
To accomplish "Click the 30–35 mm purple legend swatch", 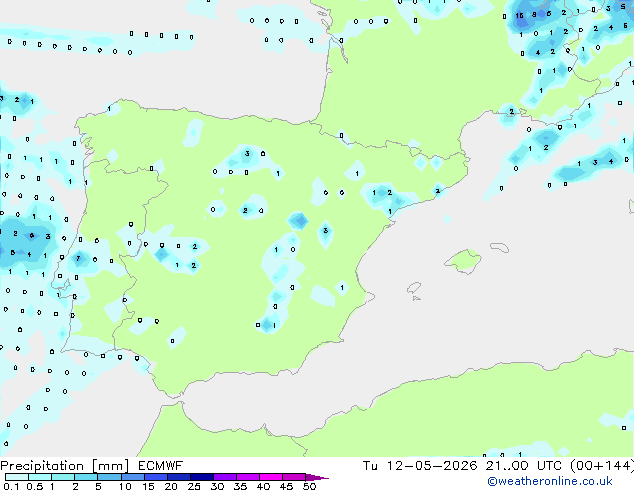I will pos(225,477).
